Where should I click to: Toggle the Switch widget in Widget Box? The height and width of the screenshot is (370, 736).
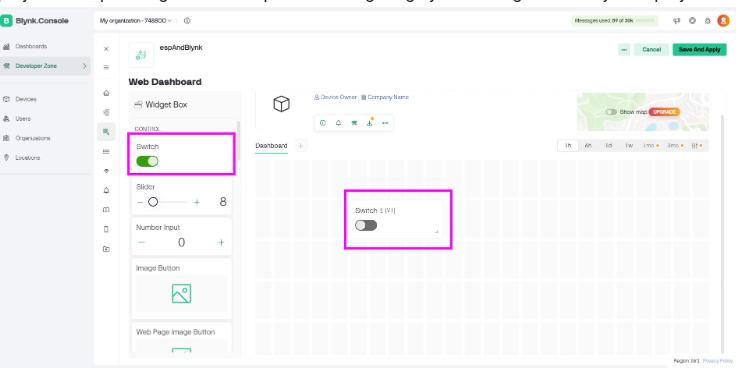tap(147, 162)
